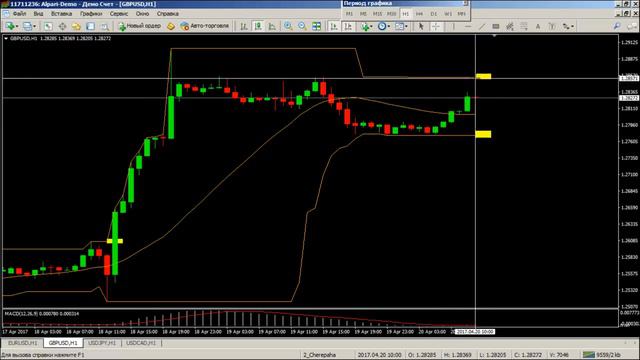Toggle the Авто-торговля button
This screenshot has height=360, width=640.
(204, 26)
